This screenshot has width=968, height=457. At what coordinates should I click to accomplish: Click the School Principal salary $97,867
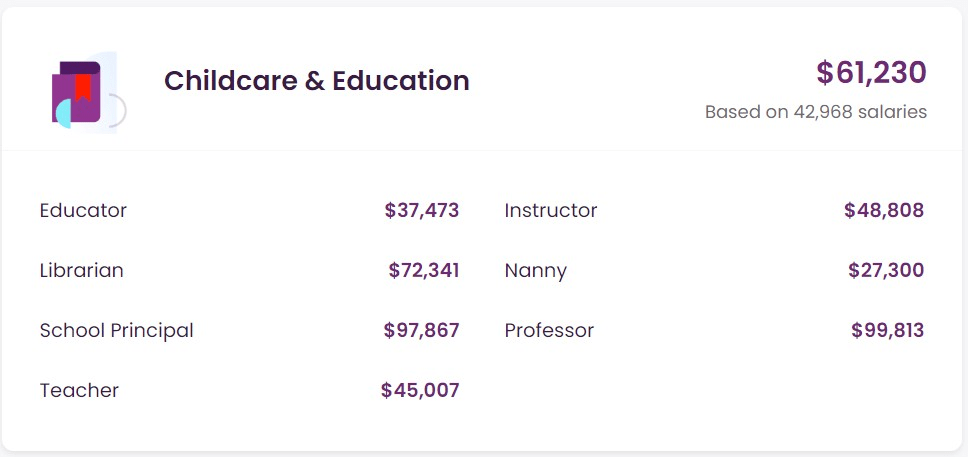tap(421, 331)
